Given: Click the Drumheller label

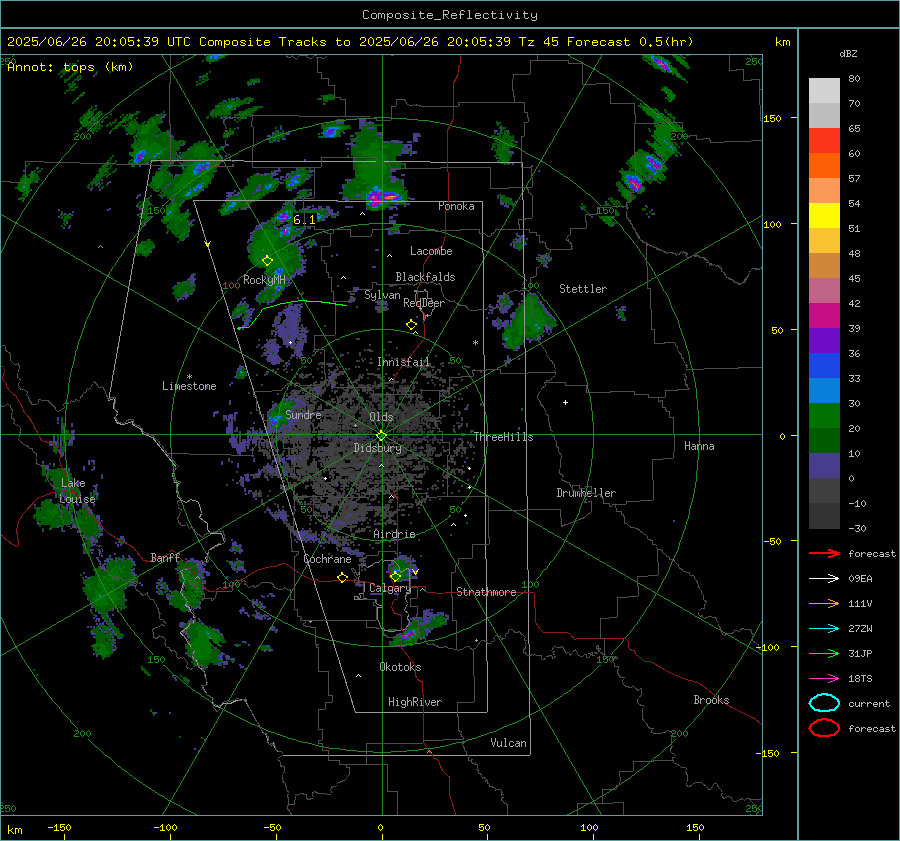Looking at the screenshot, I should [586, 493].
